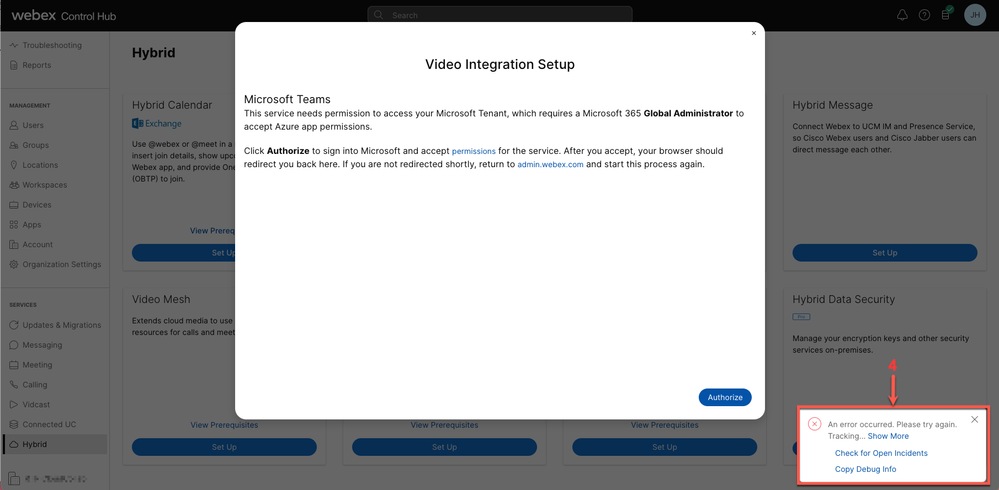
Task: Click the Messaging chat bubble icon
Action: pyautogui.click(x=13, y=345)
